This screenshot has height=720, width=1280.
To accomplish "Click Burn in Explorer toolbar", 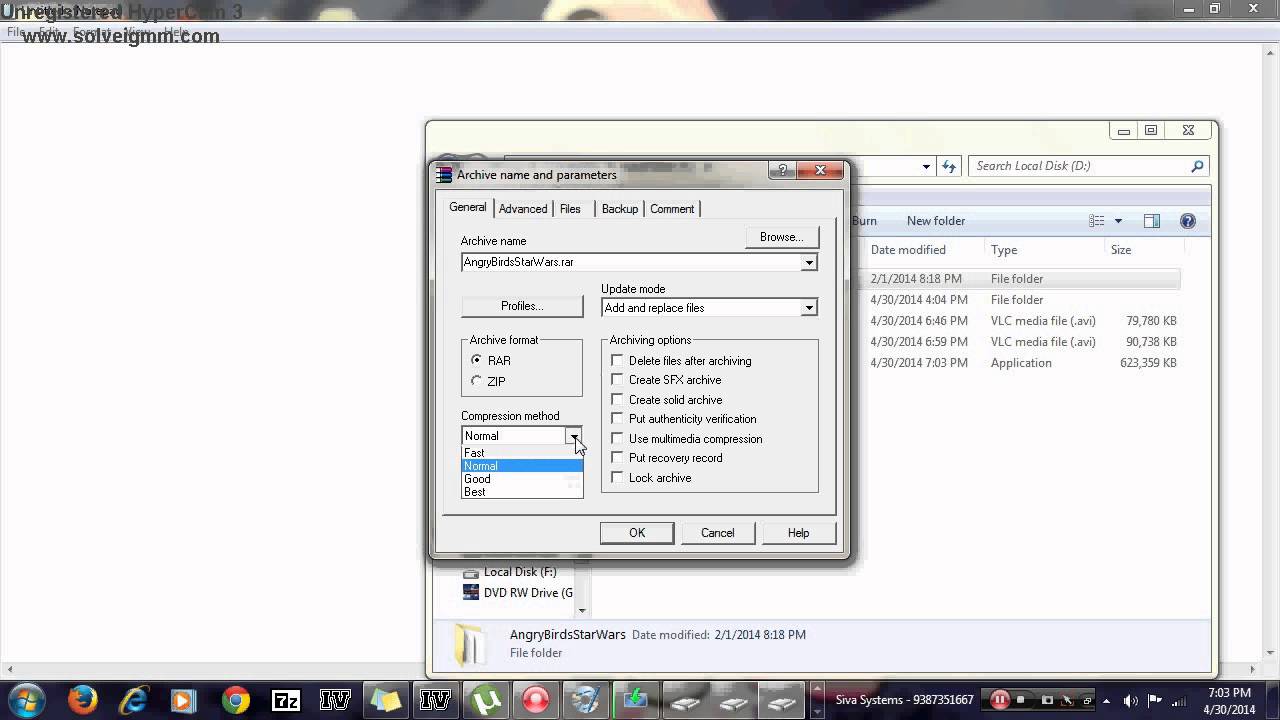I will (864, 221).
